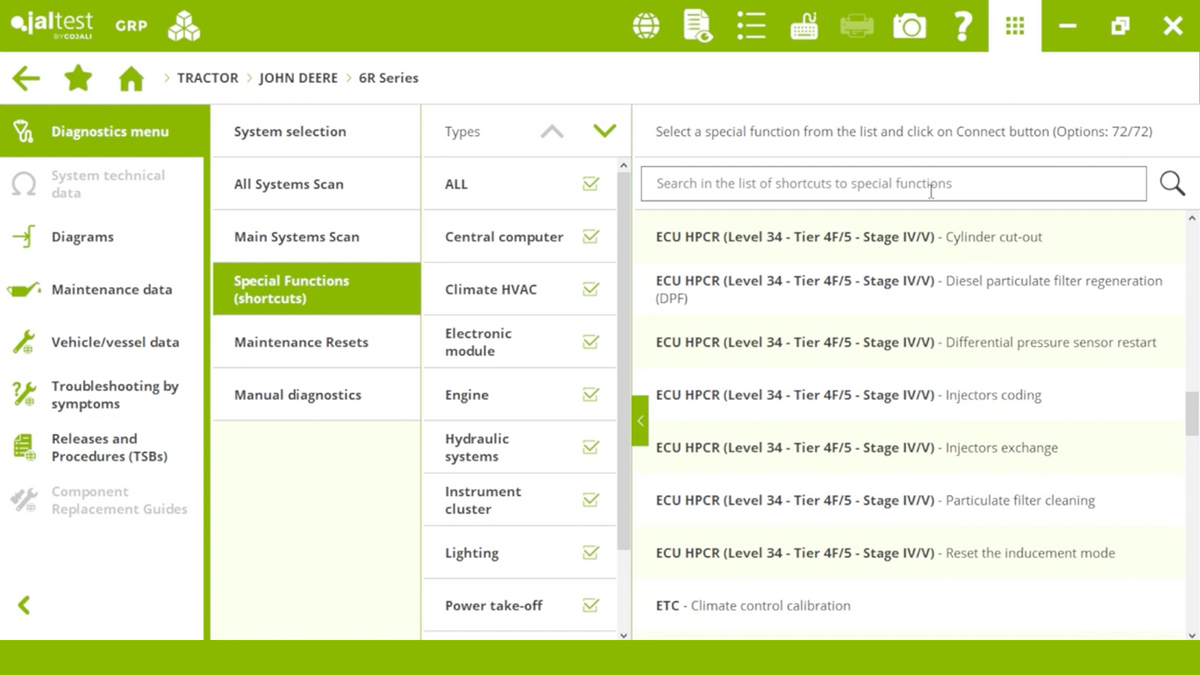This screenshot has width=1200, height=675.
Task: Go to home via house icon
Action: (x=131, y=78)
